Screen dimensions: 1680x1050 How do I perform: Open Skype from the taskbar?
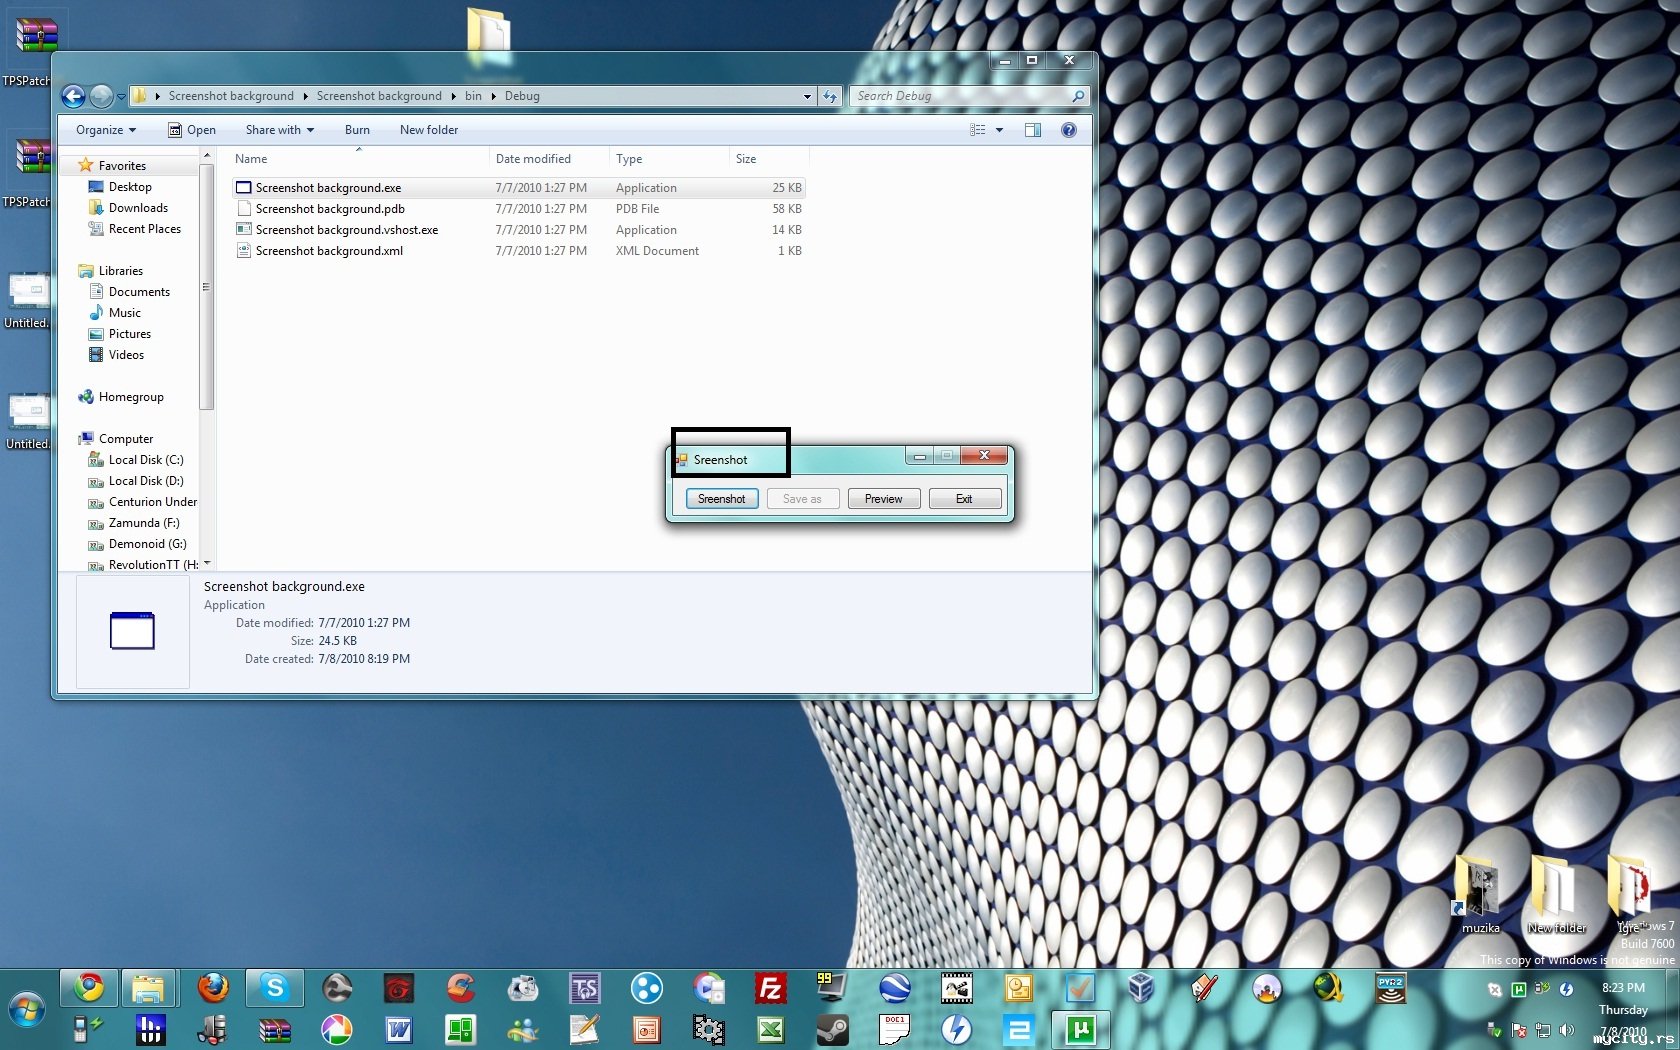click(x=274, y=988)
